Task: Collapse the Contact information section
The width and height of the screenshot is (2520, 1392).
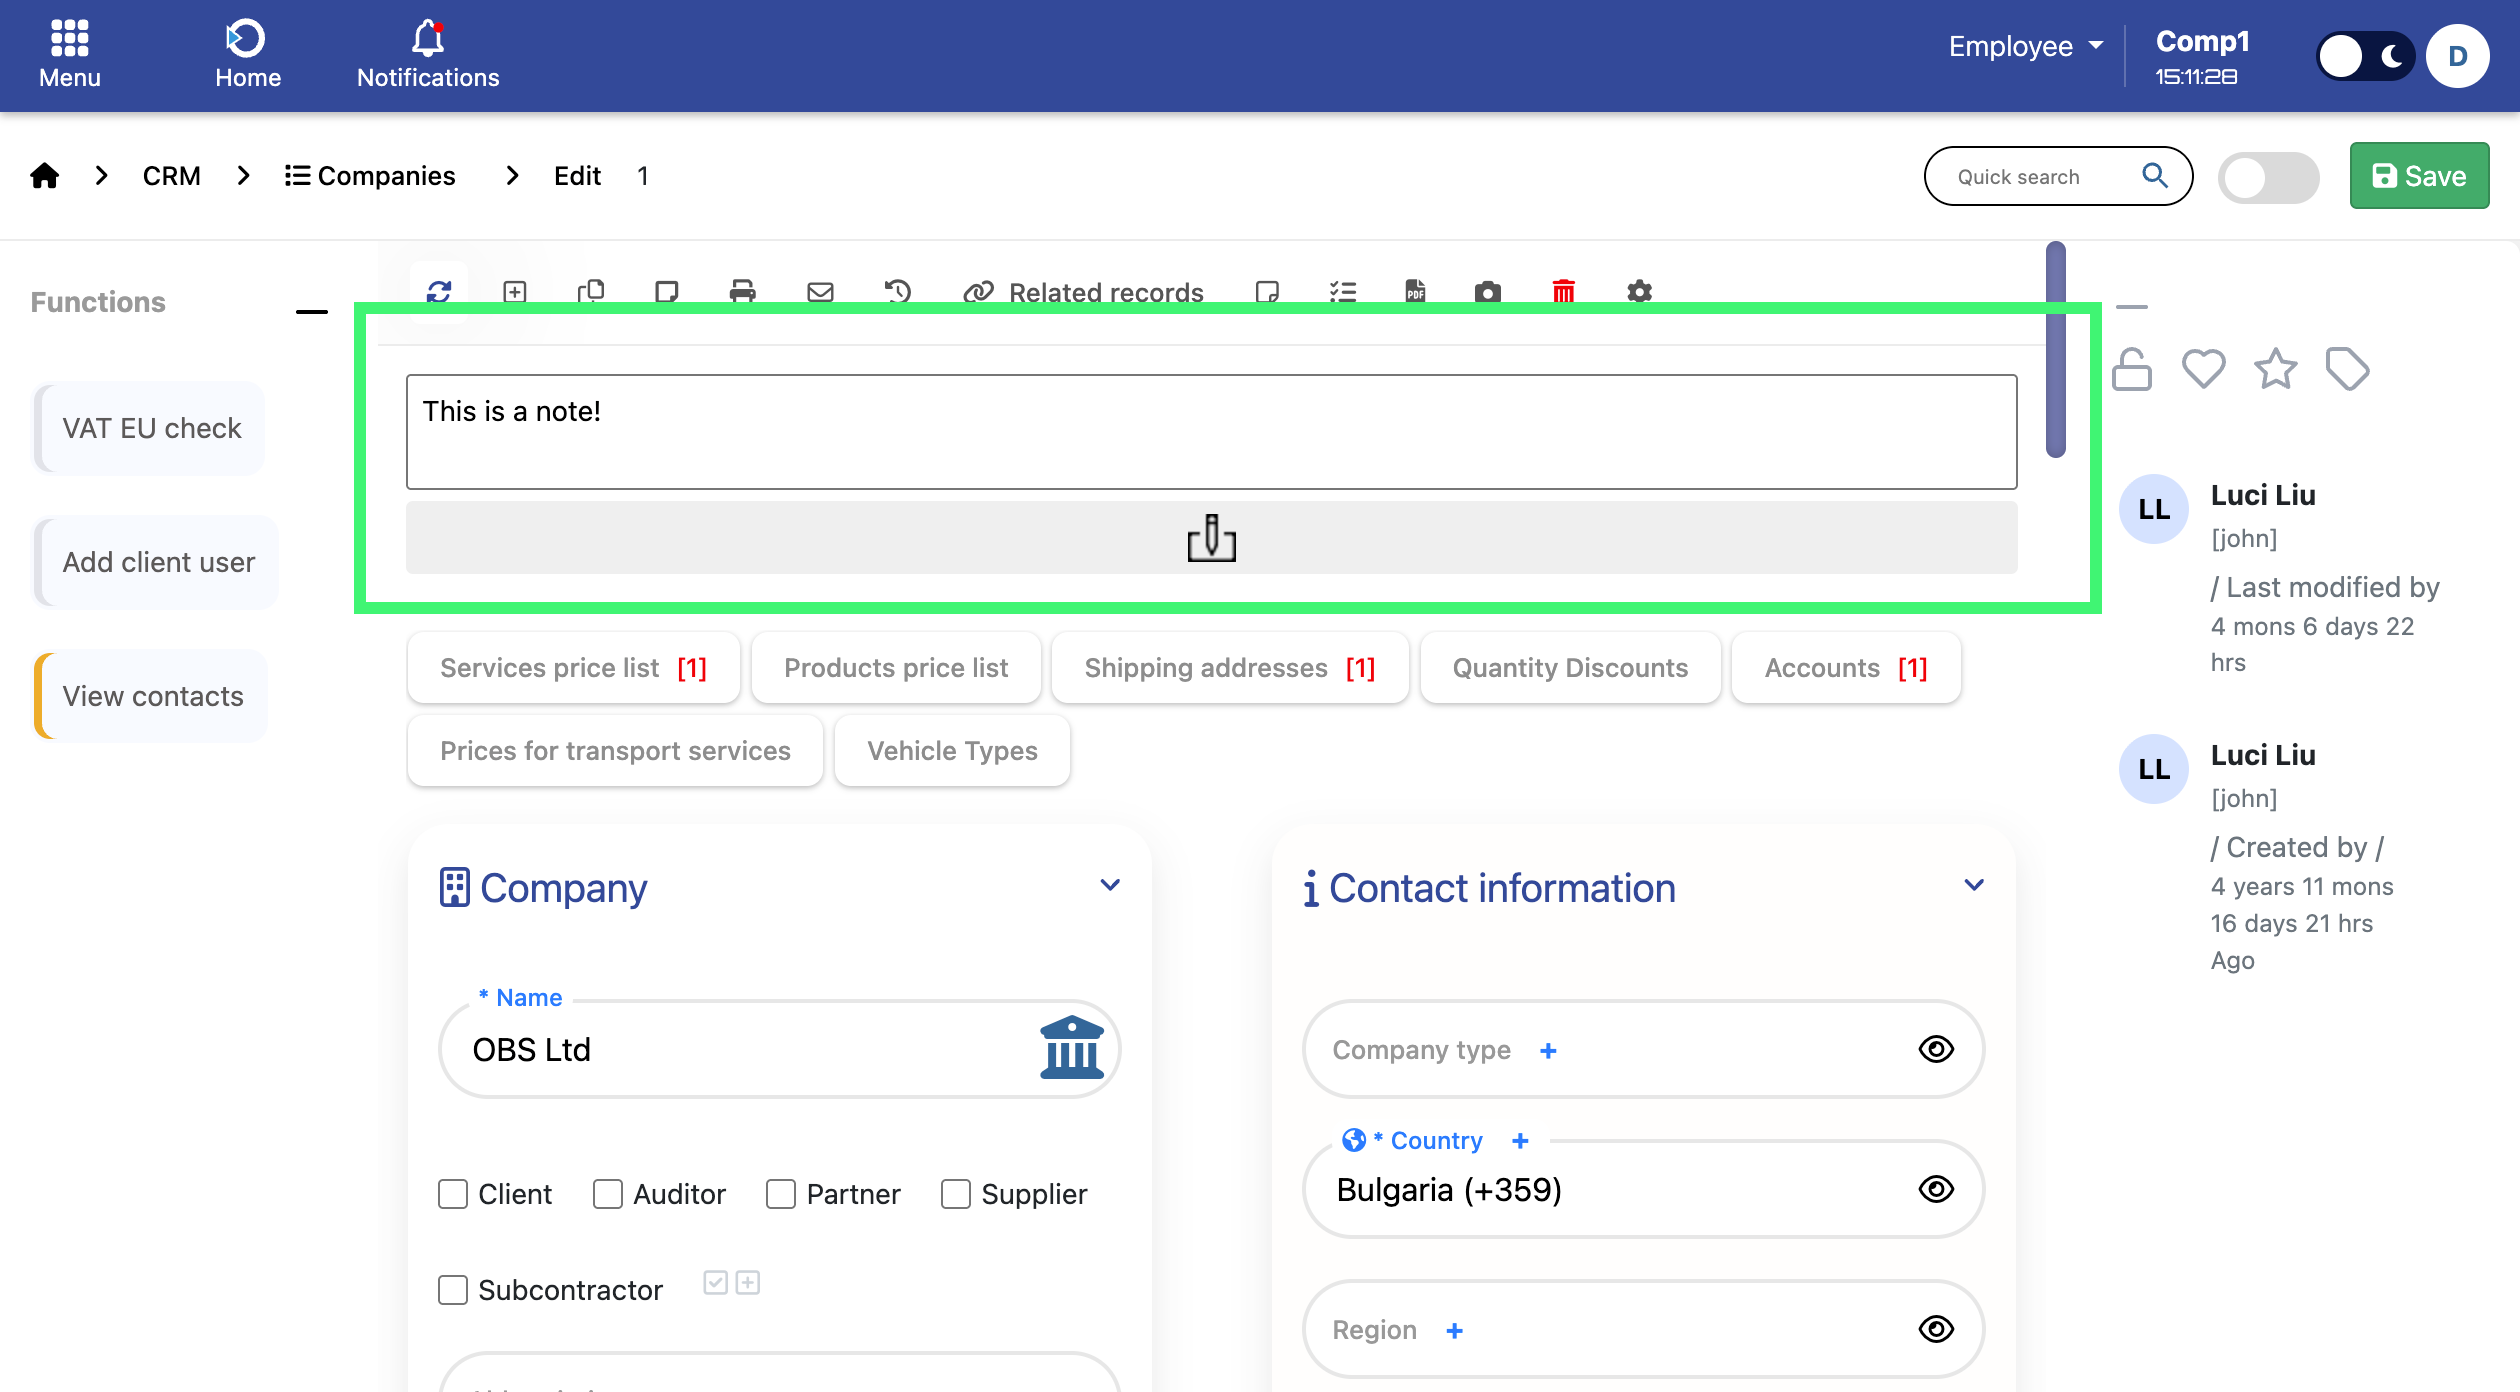Action: click(1974, 885)
